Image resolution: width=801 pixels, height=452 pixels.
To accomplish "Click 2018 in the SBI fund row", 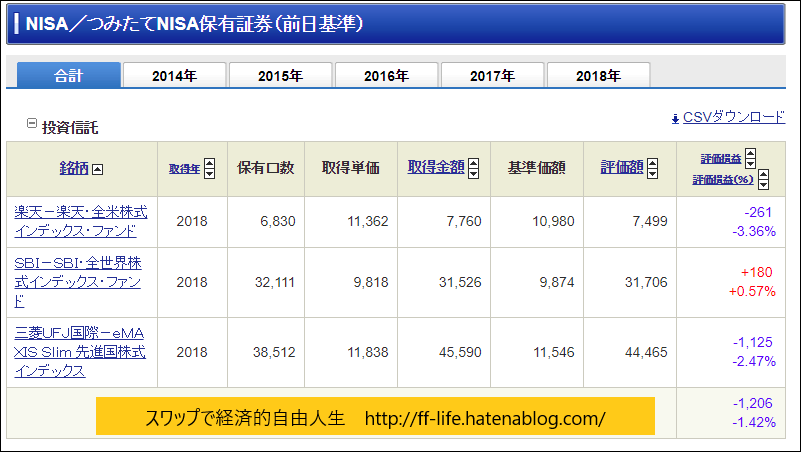I will point(192,282).
